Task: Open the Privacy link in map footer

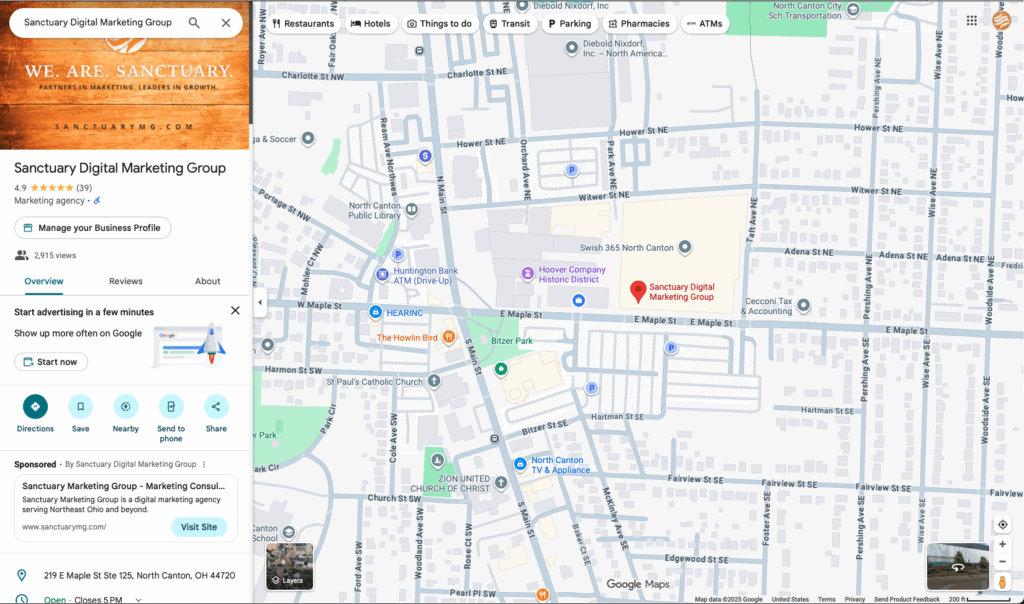Action: [x=854, y=599]
